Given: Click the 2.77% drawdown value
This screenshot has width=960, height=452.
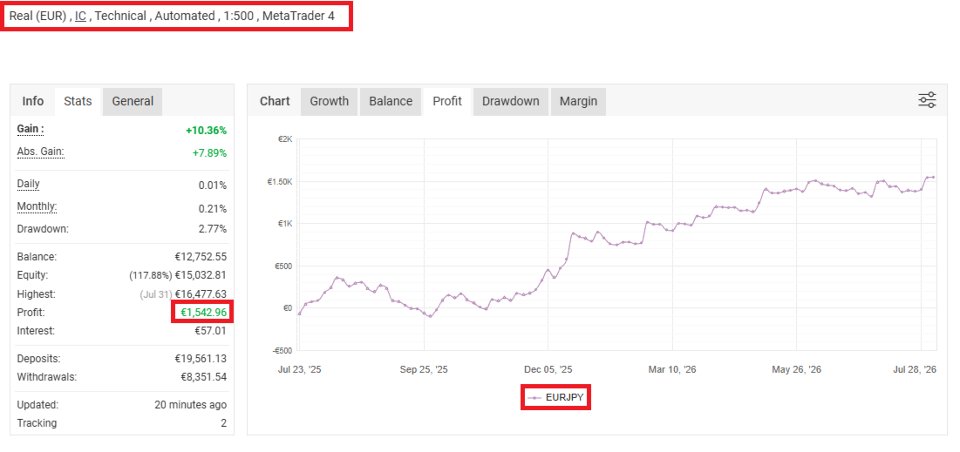Looking at the screenshot, I should (212, 229).
